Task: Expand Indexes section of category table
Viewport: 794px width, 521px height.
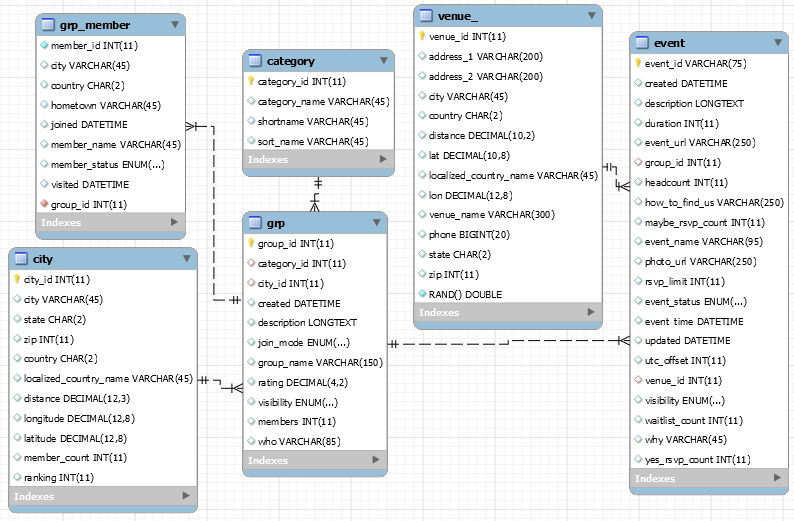Action: coord(383,159)
